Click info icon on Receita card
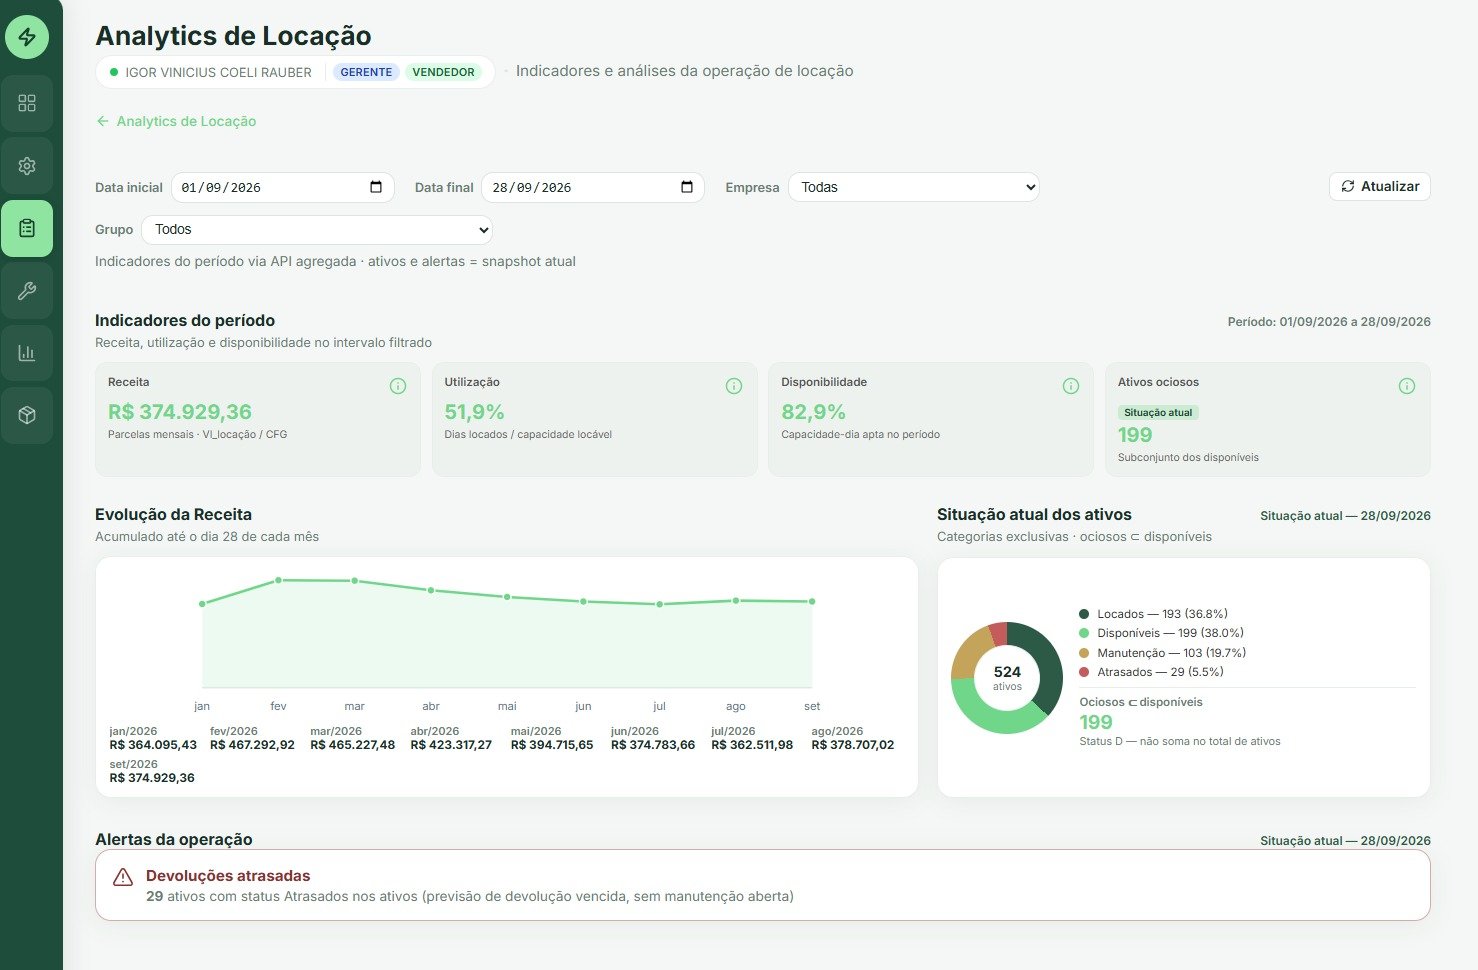The width and height of the screenshot is (1478, 970). tap(398, 386)
